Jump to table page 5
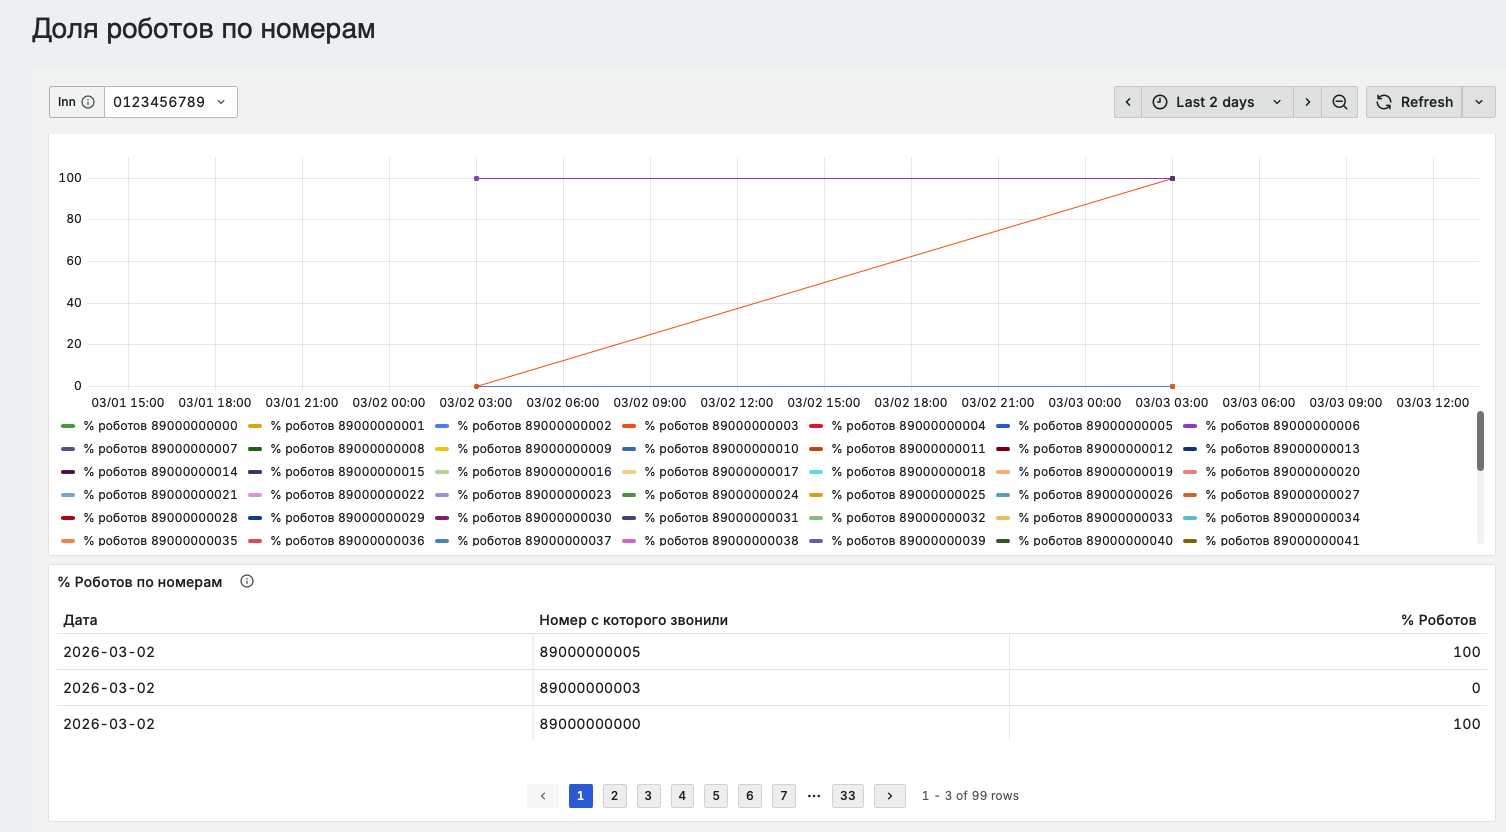This screenshot has height=832, width=1506. (x=716, y=796)
